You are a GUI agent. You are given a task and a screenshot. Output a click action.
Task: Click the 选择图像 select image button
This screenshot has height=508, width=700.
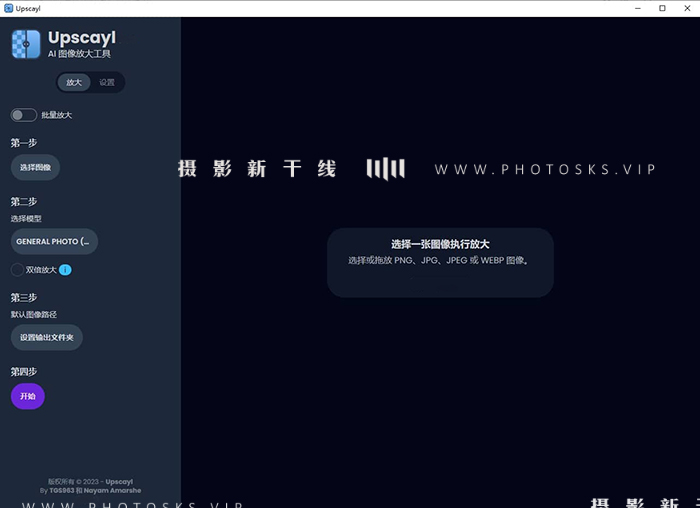pyautogui.click(x=35, y=167)
